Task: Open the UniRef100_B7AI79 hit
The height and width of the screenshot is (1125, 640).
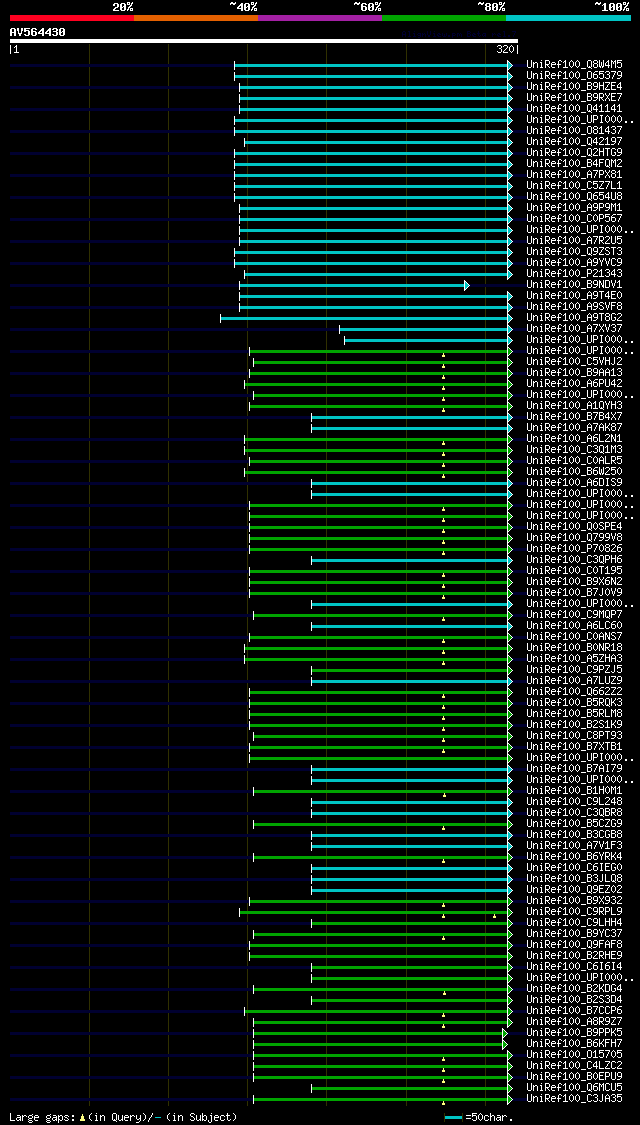Action: point(574,768)
